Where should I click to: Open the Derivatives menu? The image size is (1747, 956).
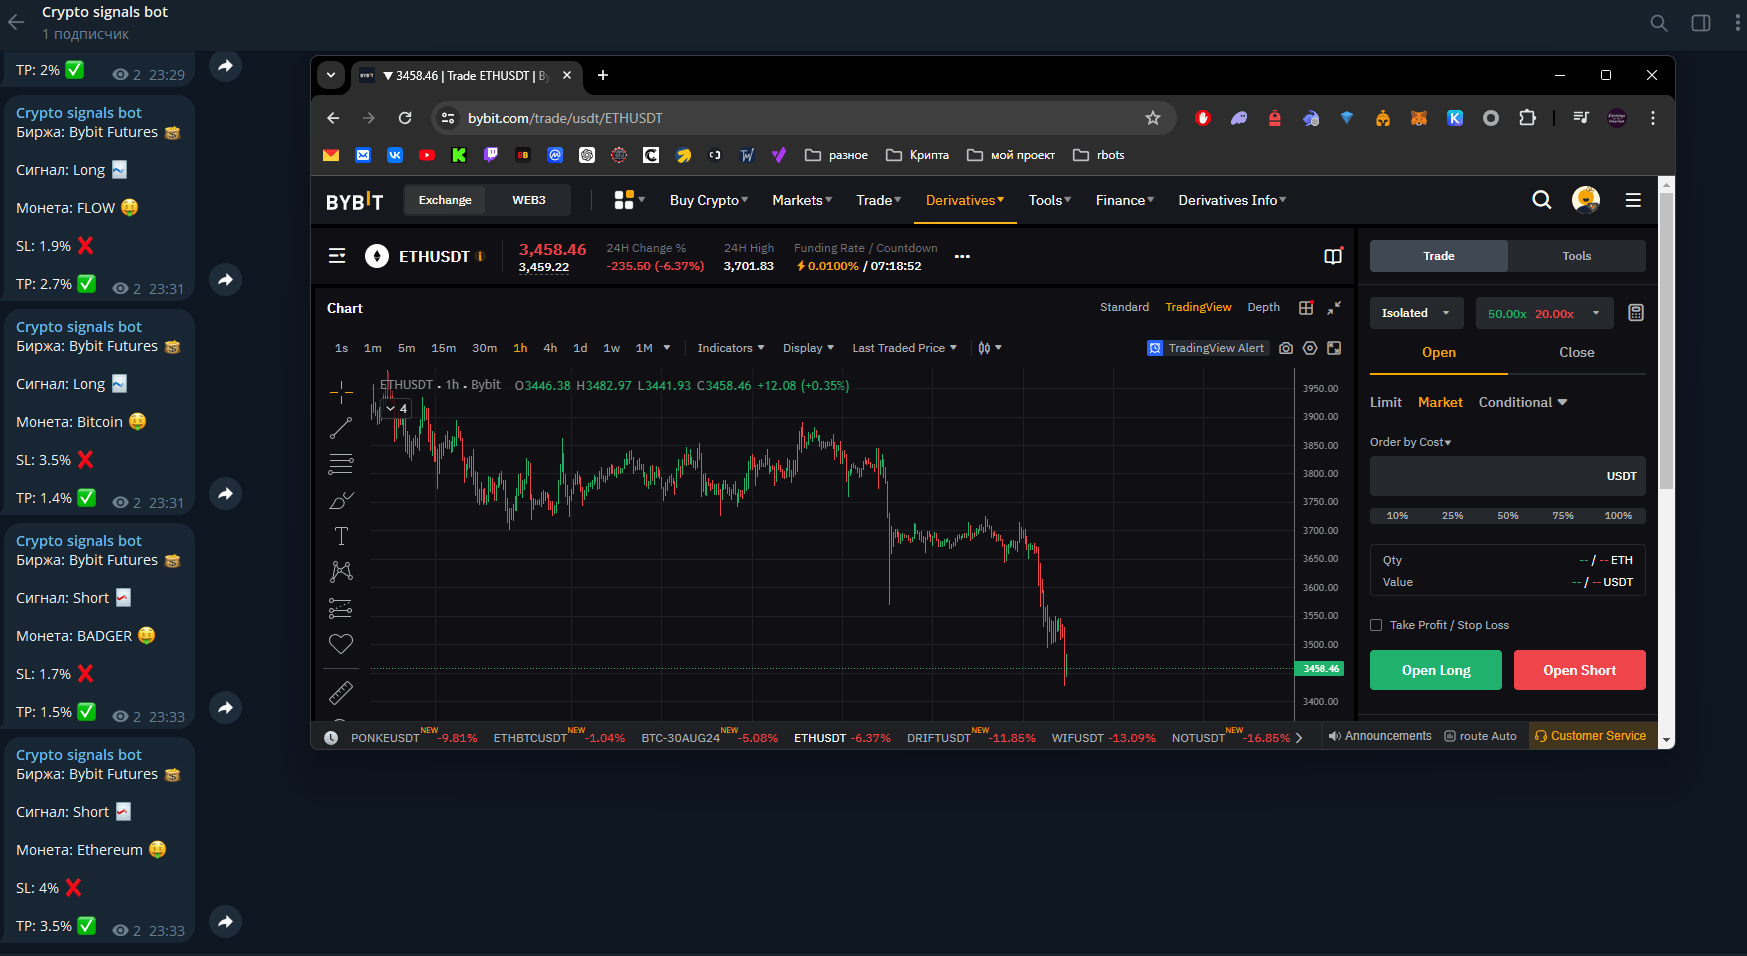(x=965, y=200)
